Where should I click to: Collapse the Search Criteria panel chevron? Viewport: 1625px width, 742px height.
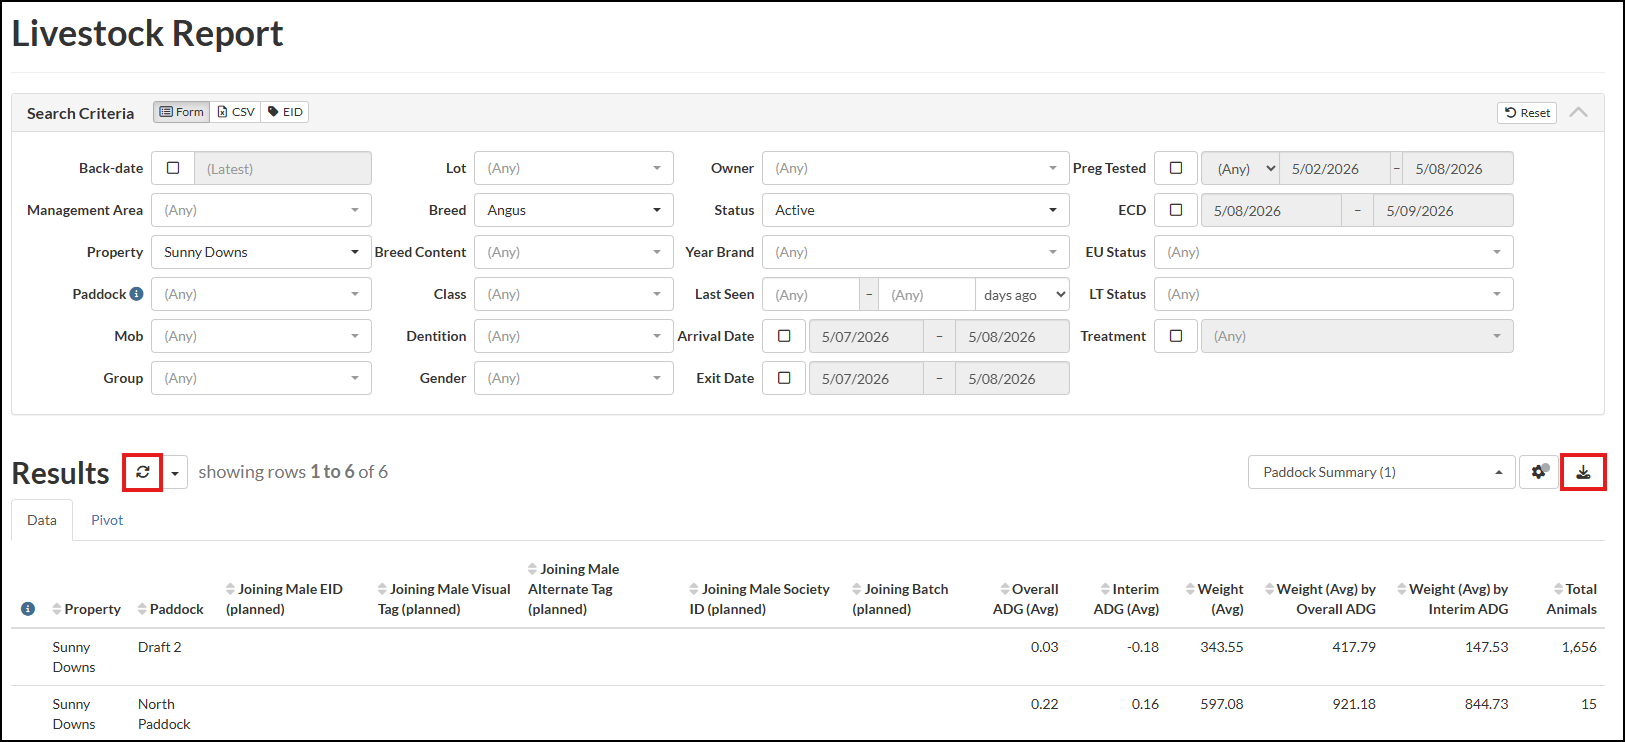click(x=1578, y=112)
